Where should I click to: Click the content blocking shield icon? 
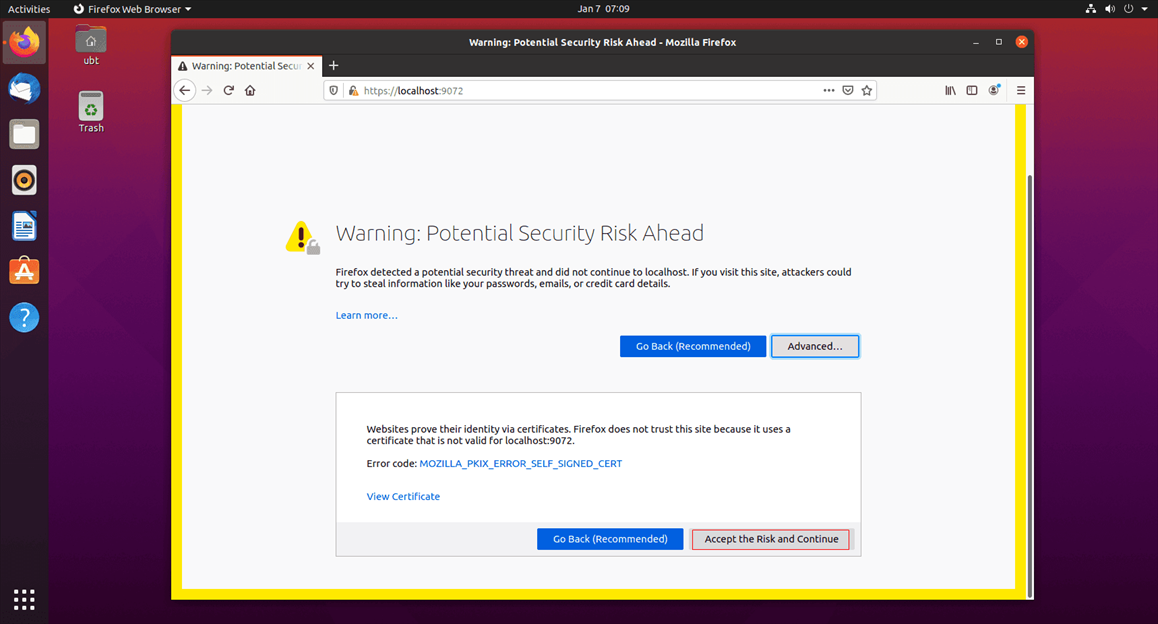[x=333, y=90]
